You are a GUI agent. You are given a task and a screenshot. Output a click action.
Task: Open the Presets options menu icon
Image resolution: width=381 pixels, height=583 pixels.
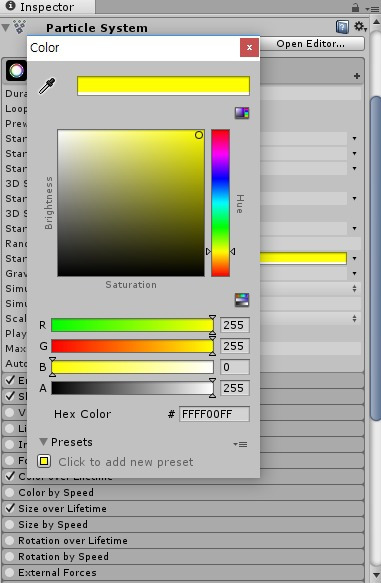[x=240, y=444]
